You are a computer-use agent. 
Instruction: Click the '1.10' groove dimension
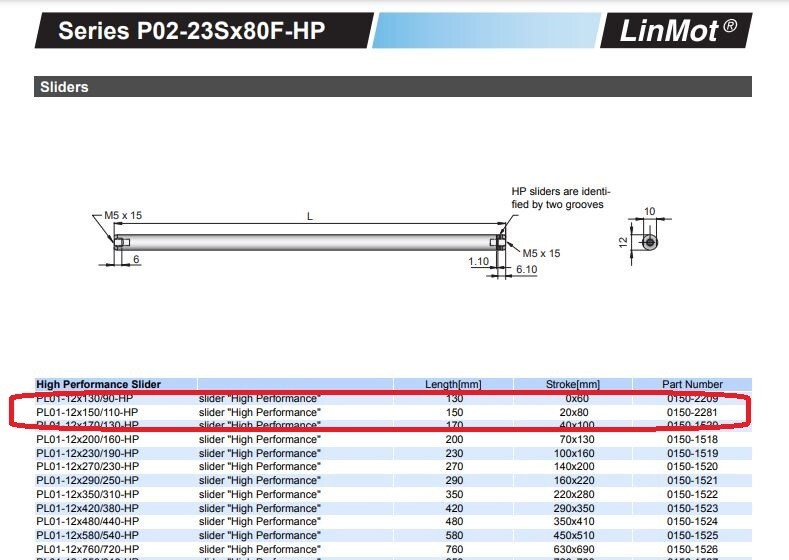[x=478, y=261]
